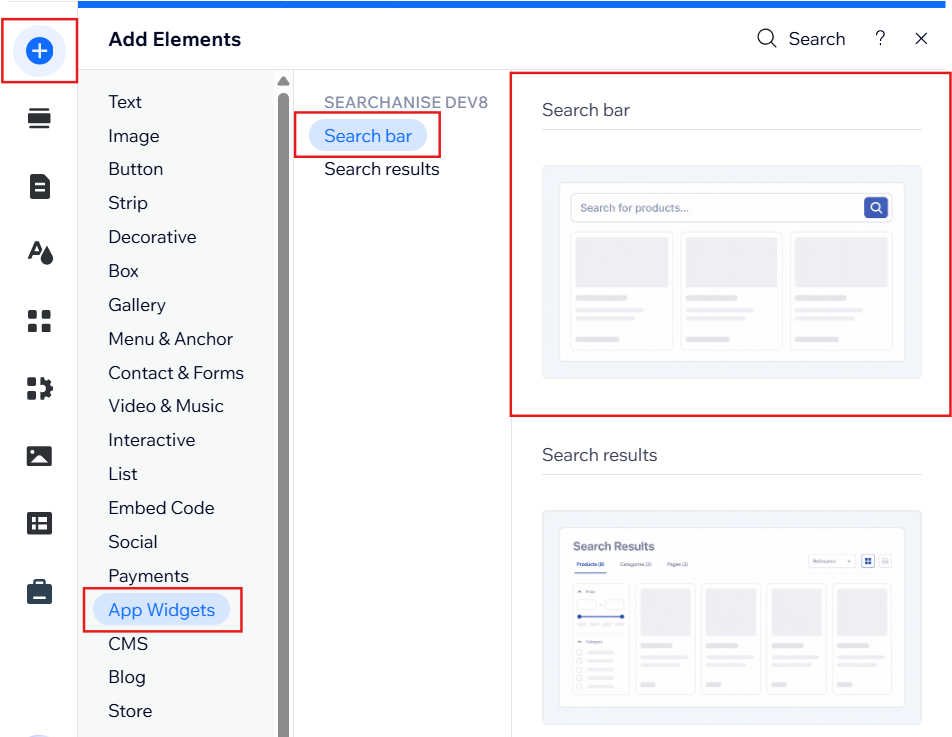This screenshot has width=952, height=737.
Task: Click the blue Add Elements plus icon
Action: [39, 50]
